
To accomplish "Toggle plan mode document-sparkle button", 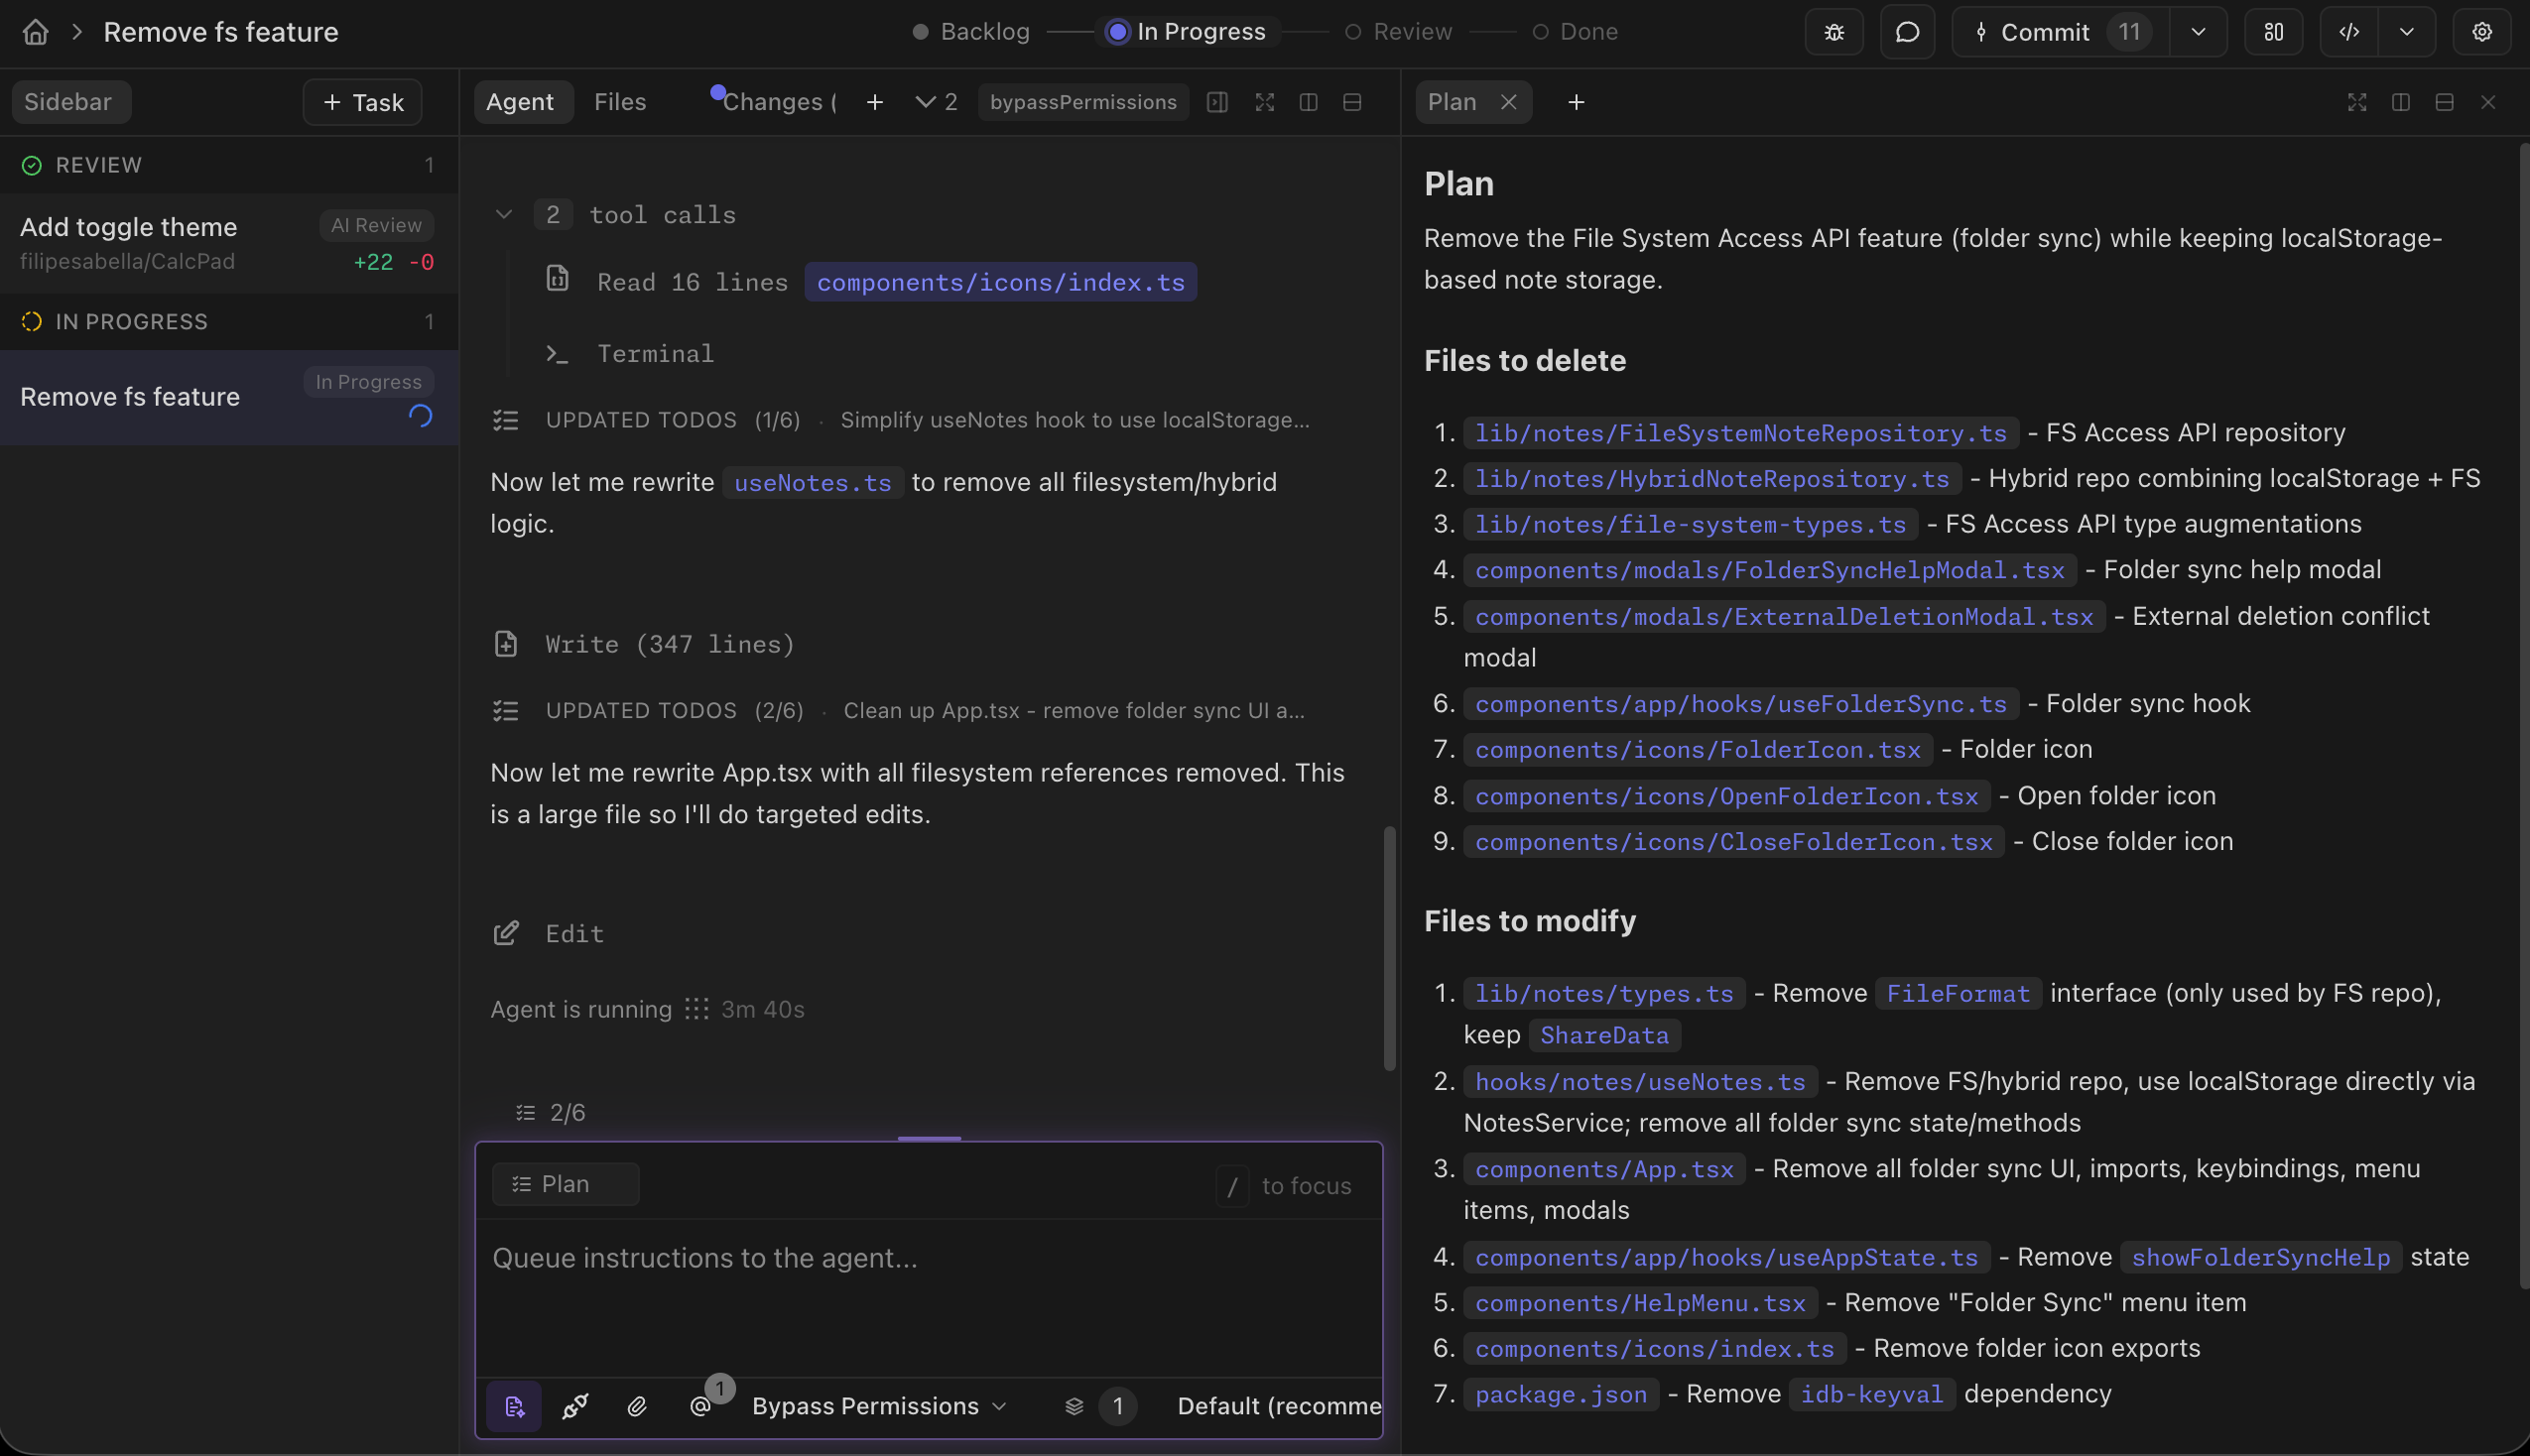I will (x=514, y=1406).
